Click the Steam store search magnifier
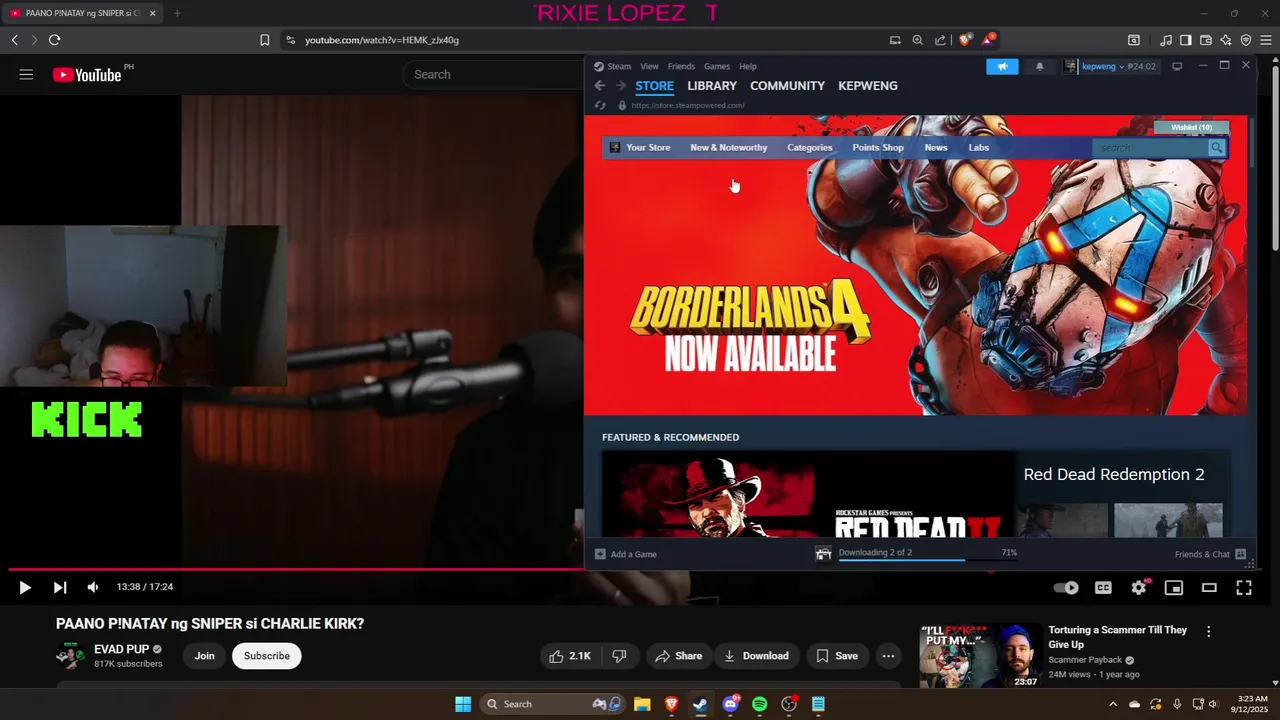The width and height of the screenshot is (1280, 720). (1216, 147)
